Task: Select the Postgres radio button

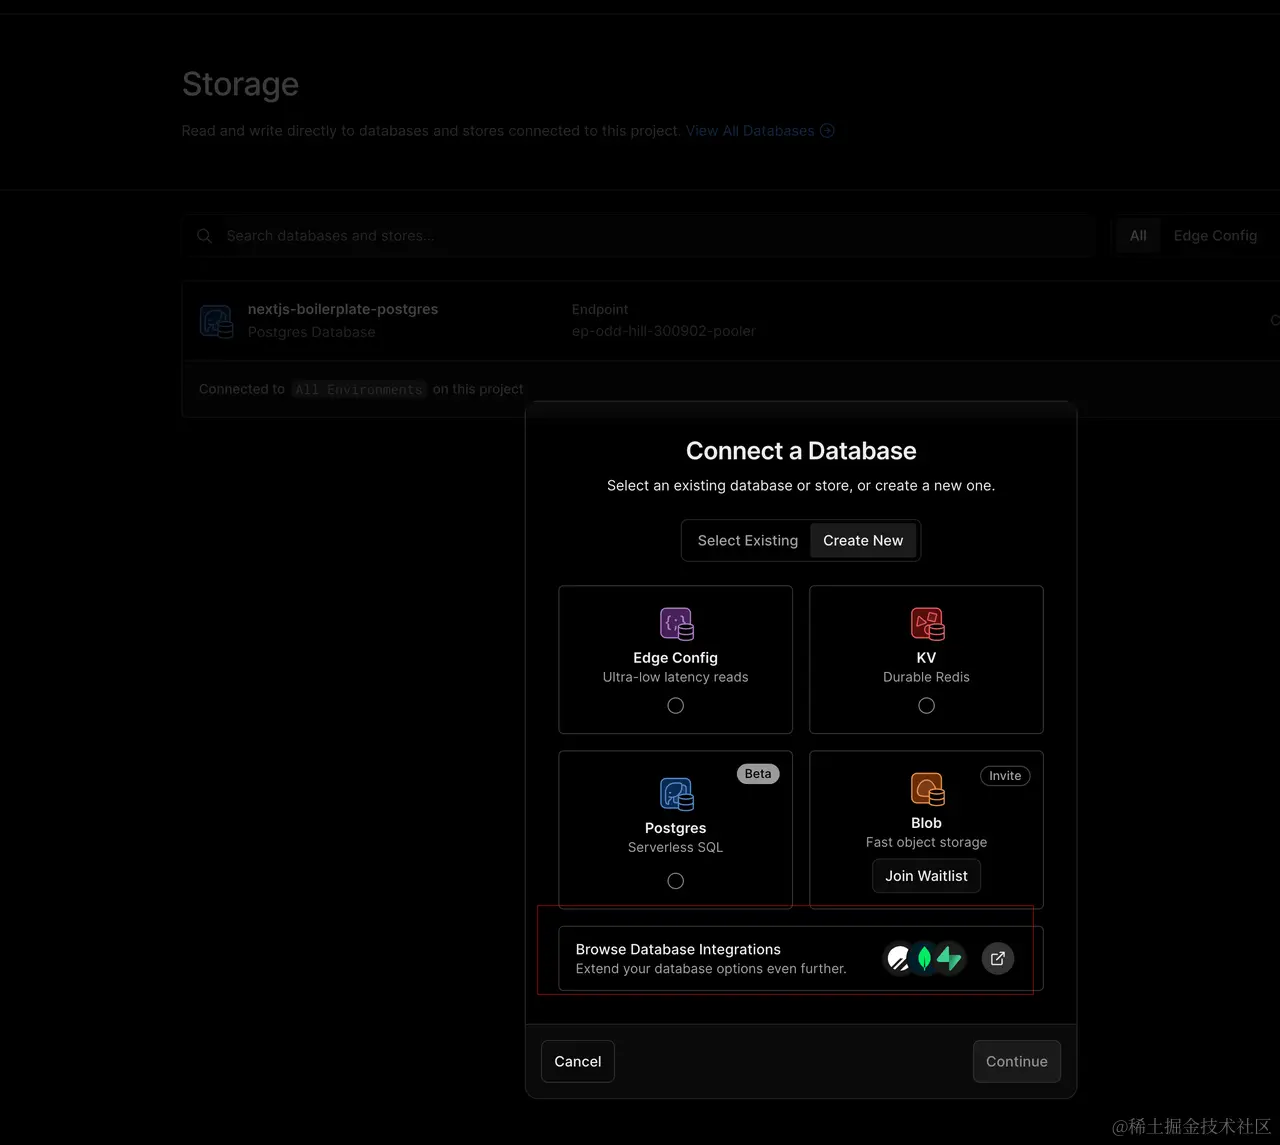Action: coord(676,881)
